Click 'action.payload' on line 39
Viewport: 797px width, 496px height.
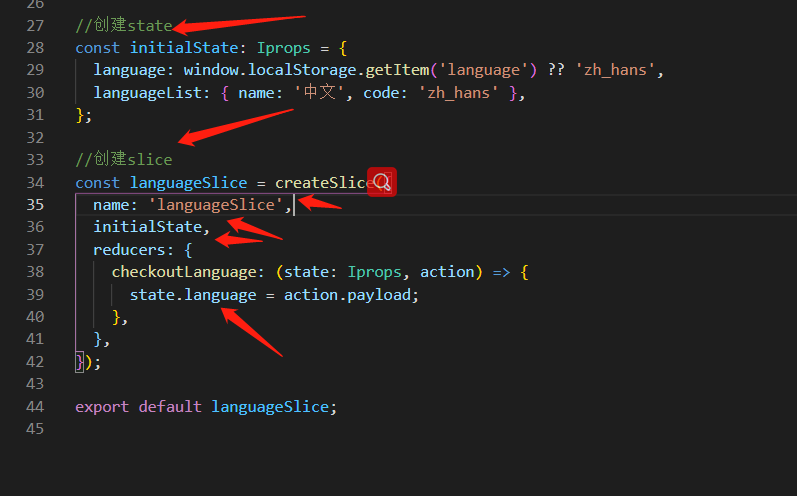(347, 295)
